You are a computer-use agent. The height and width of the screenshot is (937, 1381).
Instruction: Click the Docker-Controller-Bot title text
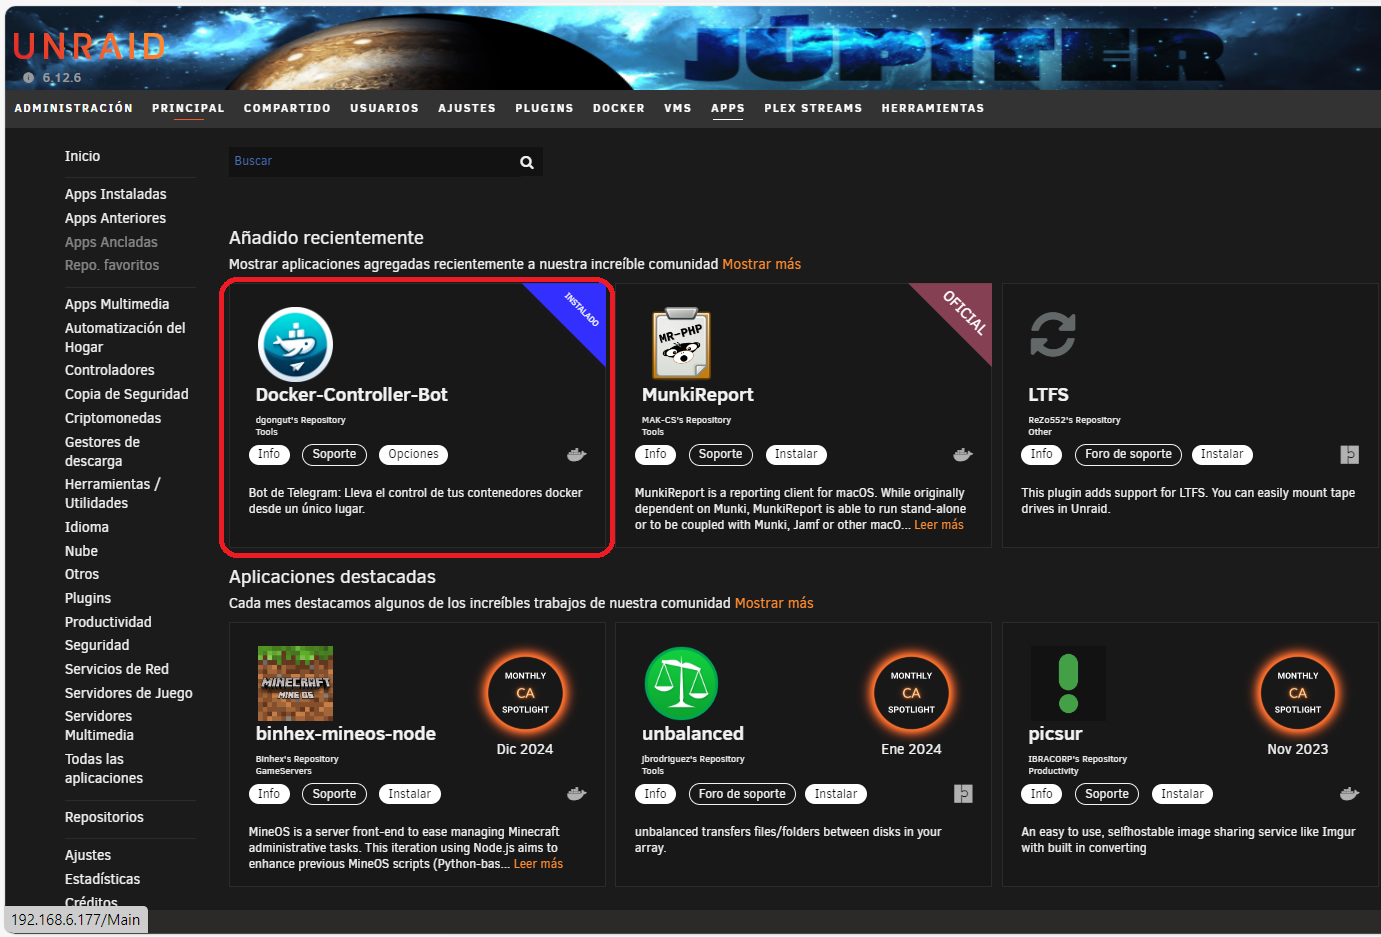351,395
